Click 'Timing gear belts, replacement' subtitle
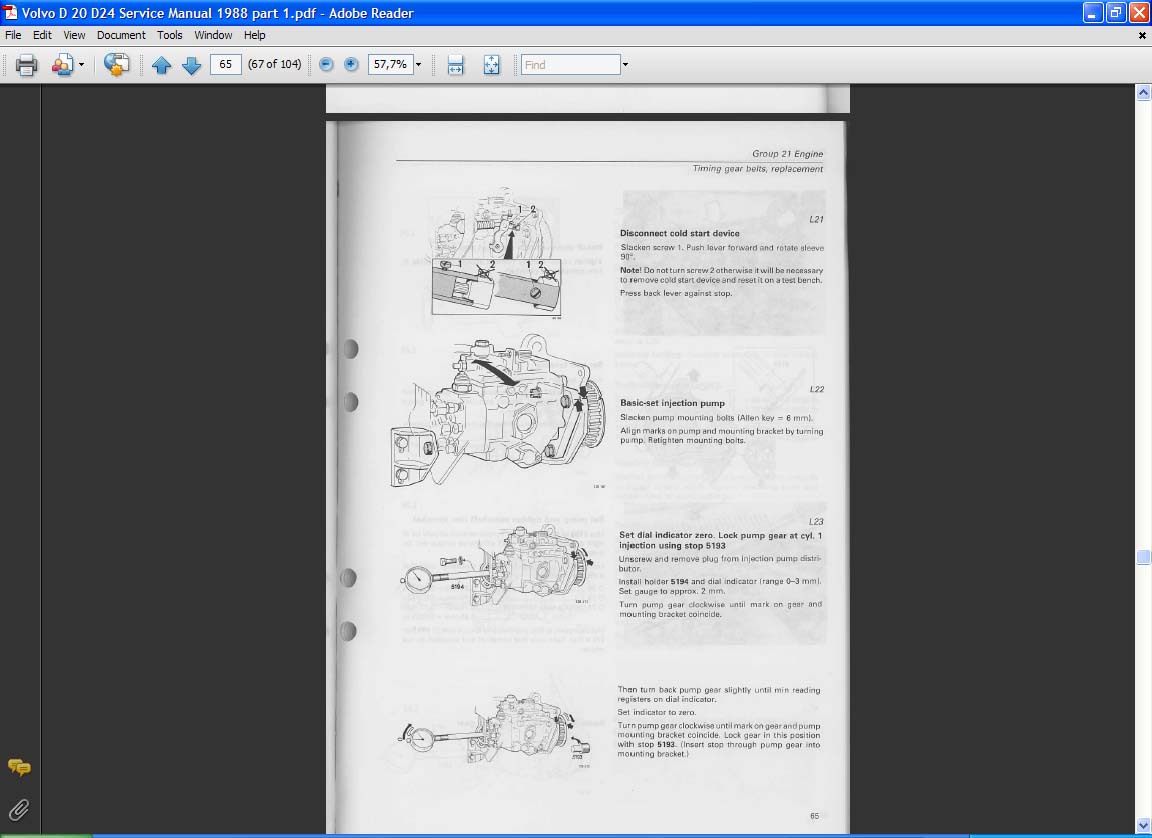The width and height of the screenshot is (1152, 838). (757, 168)
